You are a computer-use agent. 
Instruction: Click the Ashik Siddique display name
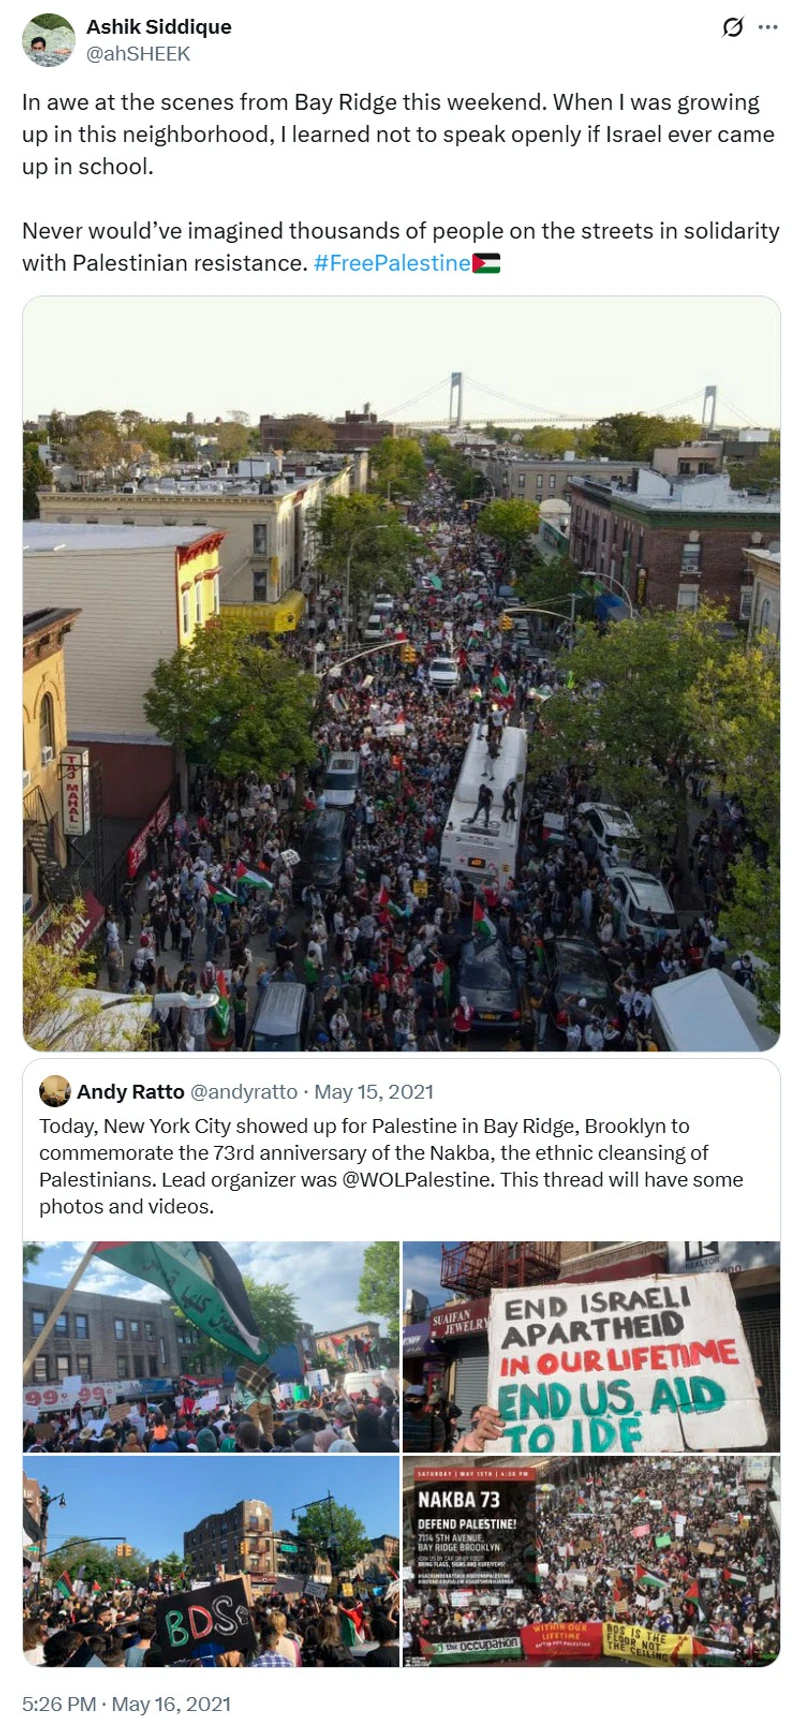click(x=159, y=27)
